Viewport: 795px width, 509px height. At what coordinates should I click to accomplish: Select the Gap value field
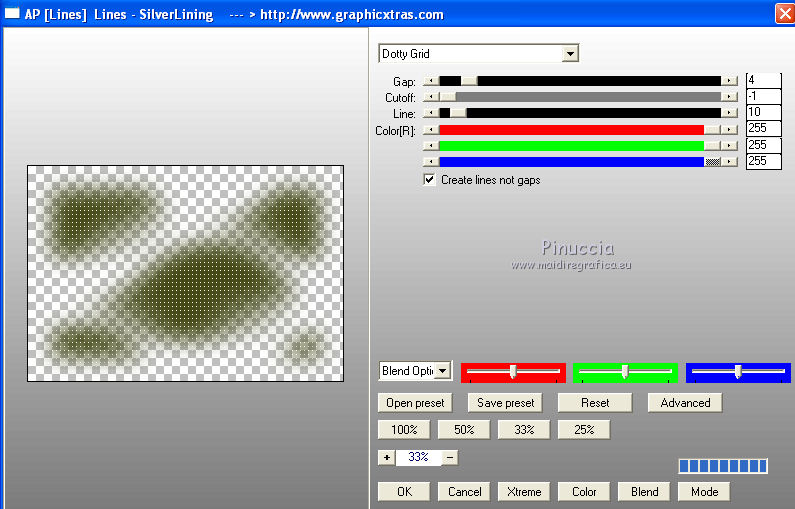coord(764,81)
